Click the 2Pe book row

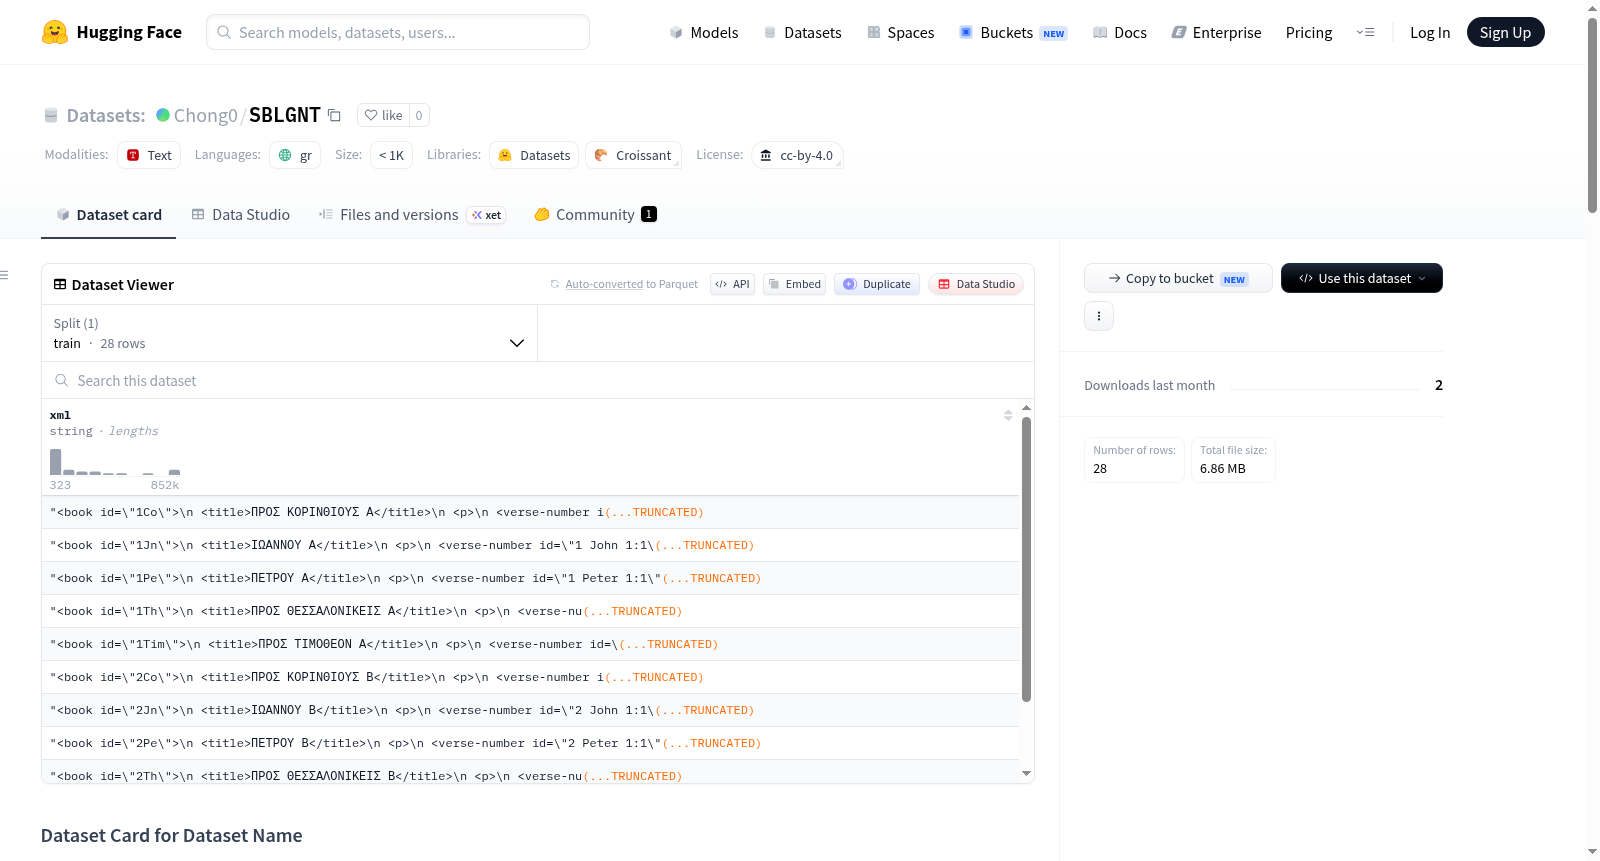coord(530,743)
